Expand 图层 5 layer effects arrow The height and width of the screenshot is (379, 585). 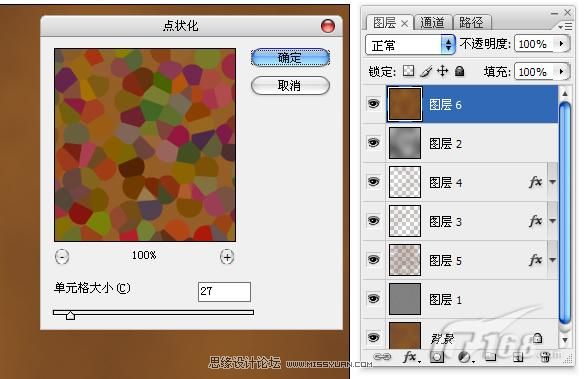[553, 260]
